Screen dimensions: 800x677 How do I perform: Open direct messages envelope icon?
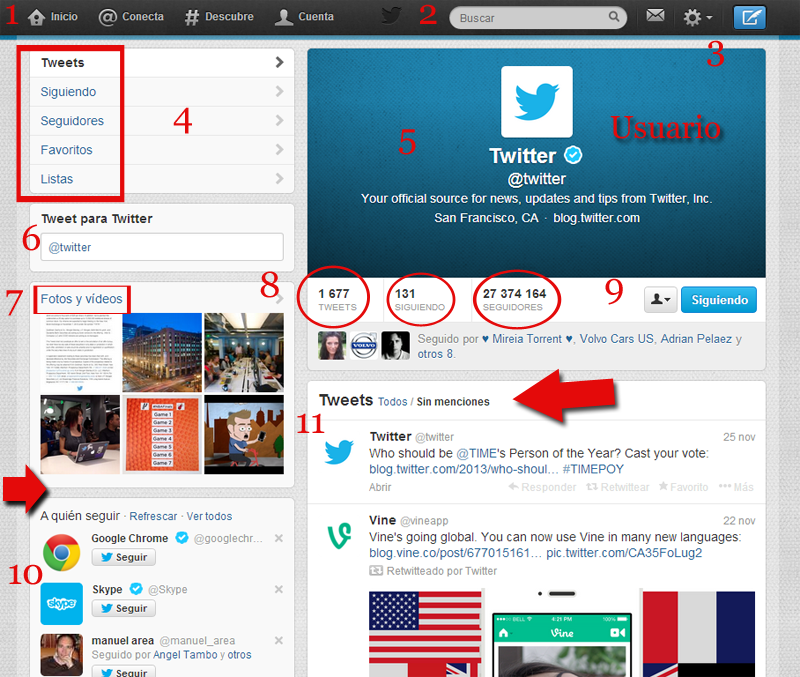(655, 16)
